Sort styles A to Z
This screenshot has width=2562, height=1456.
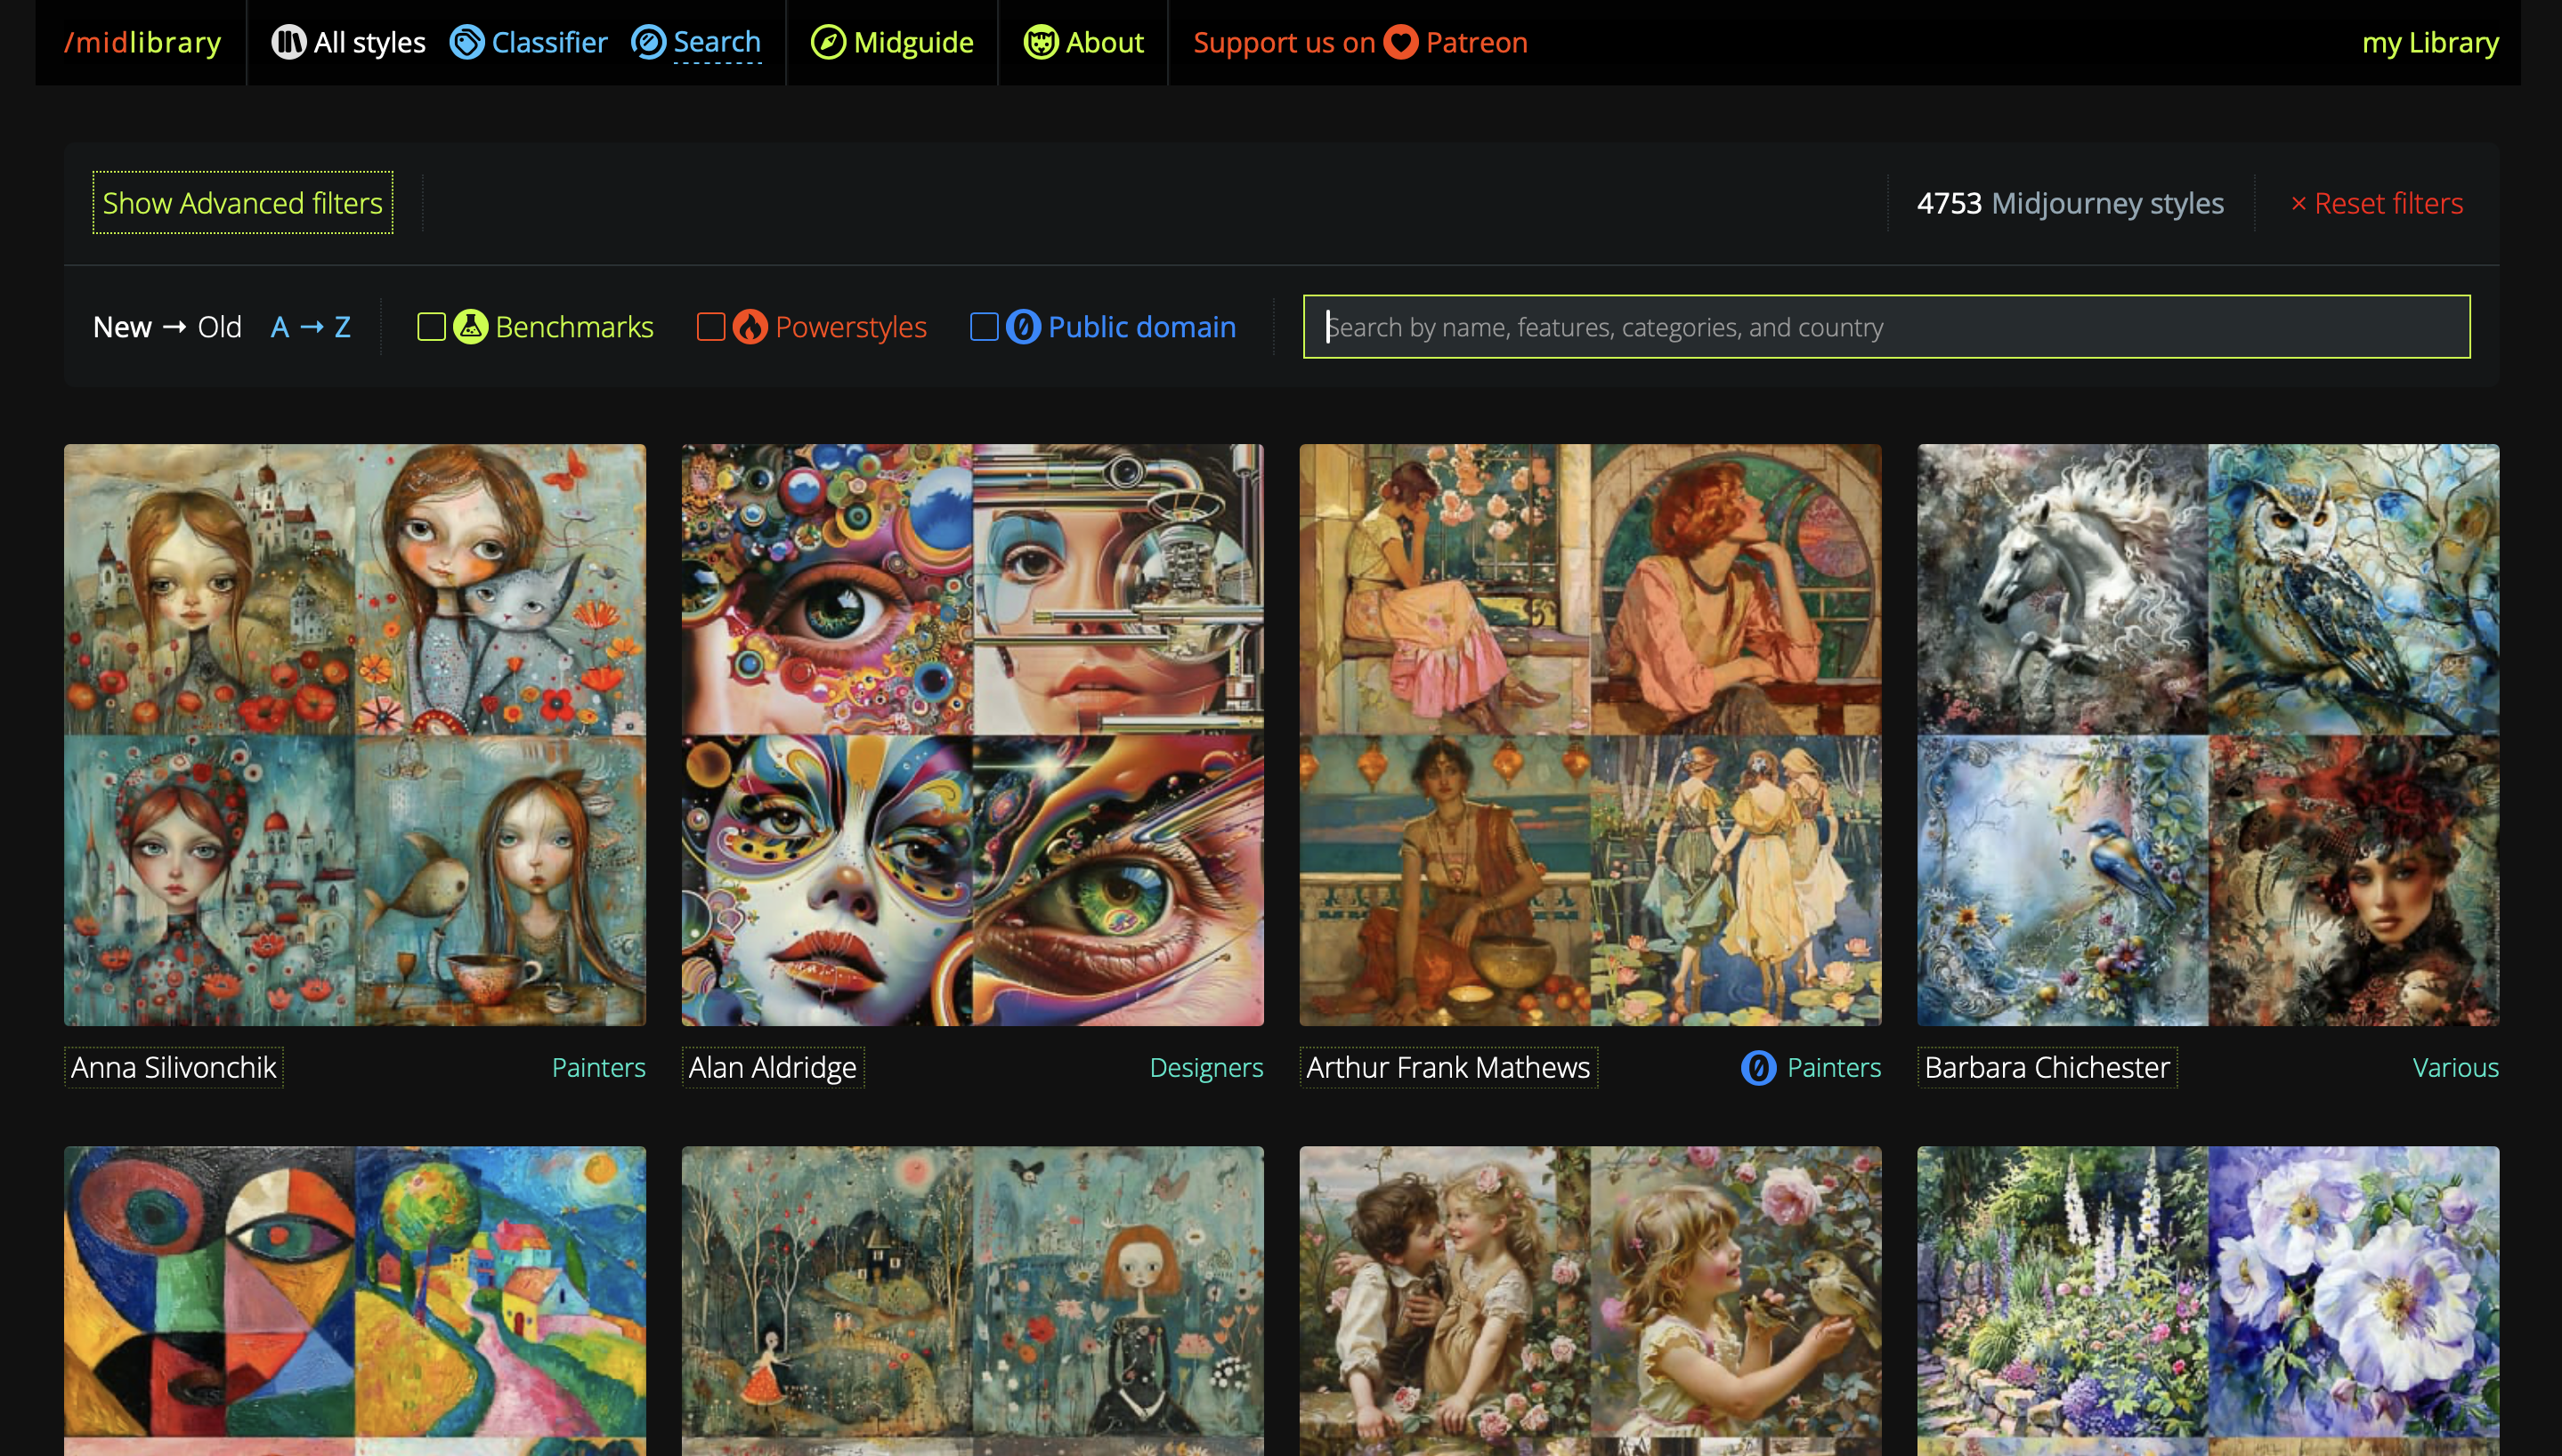click(x=310, y=327)
